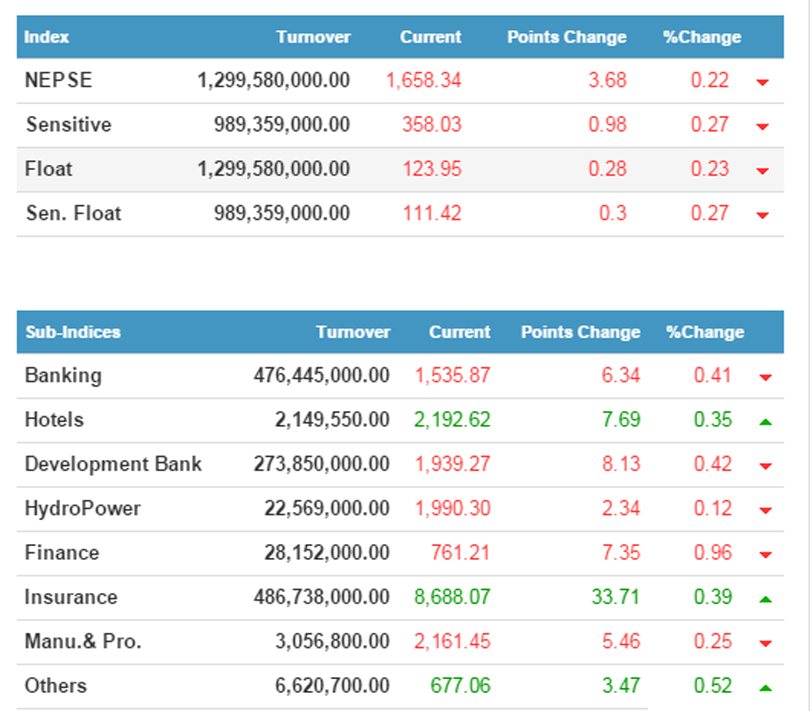The image size is (810, 711).
Task: Click the red down arrow for HydroPower
Action: click(x=764, y=511)
